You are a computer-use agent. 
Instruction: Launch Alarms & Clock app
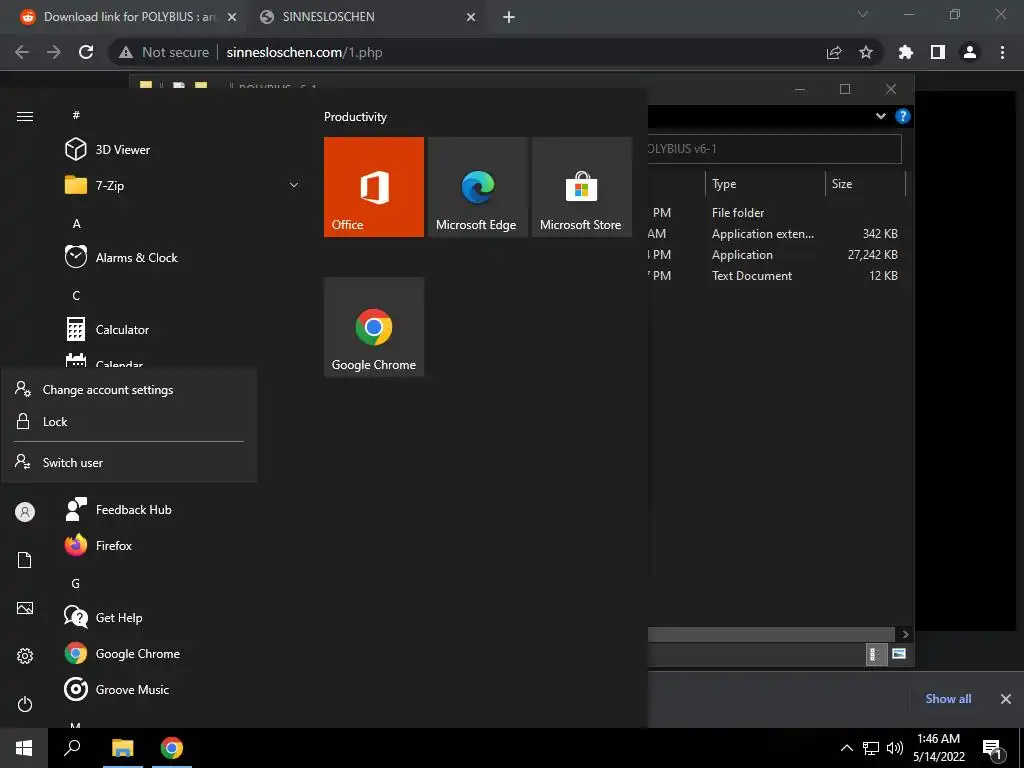pyautogui.click(x=136, y=257)
